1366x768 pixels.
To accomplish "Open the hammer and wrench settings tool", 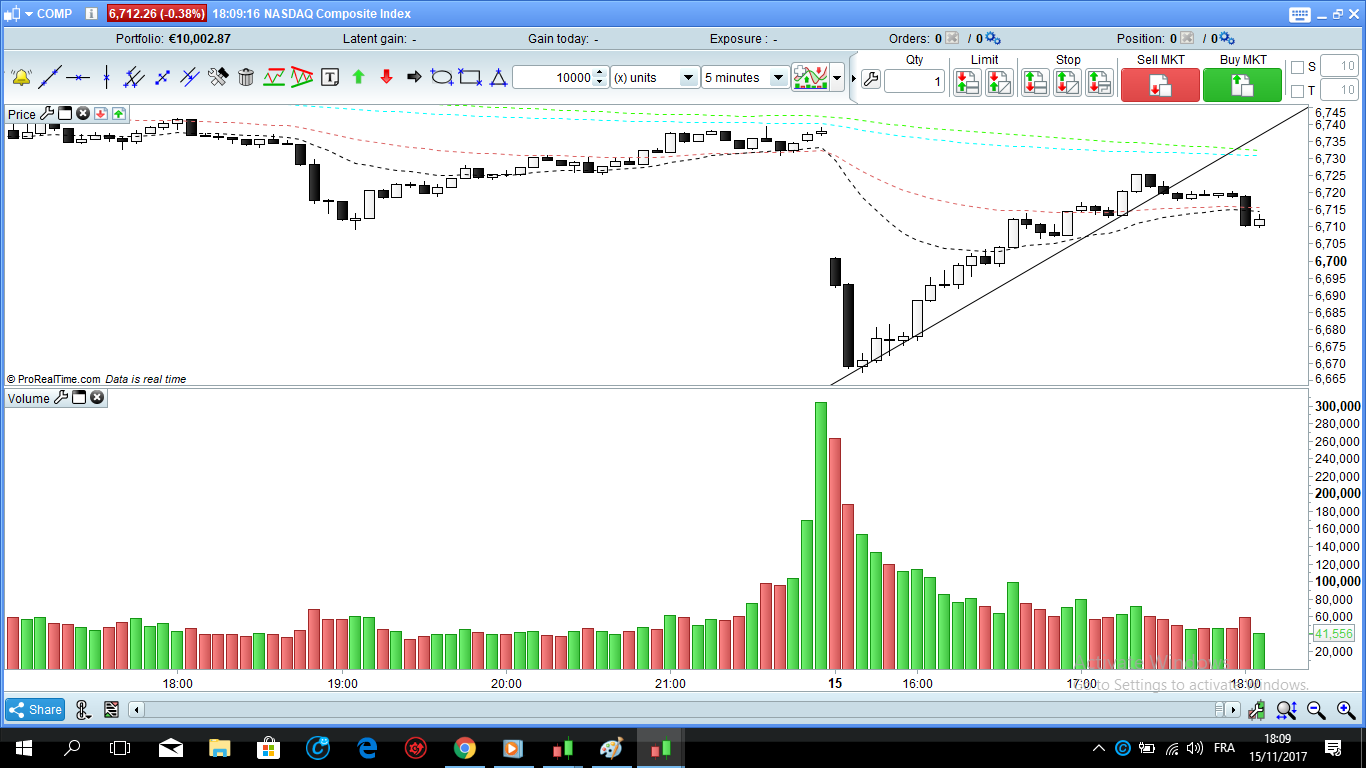I will coord(218,77).
